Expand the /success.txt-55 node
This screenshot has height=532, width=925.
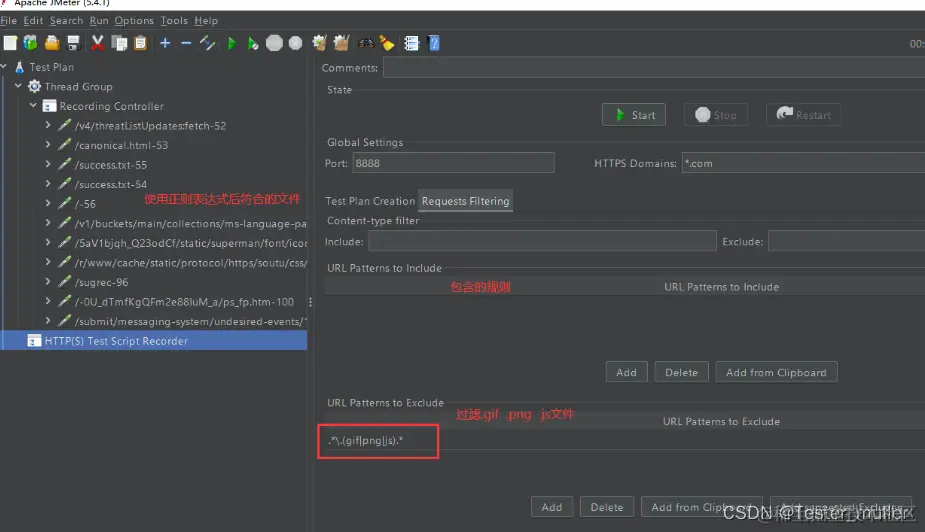pyautogui.click(x=48, y=164)
